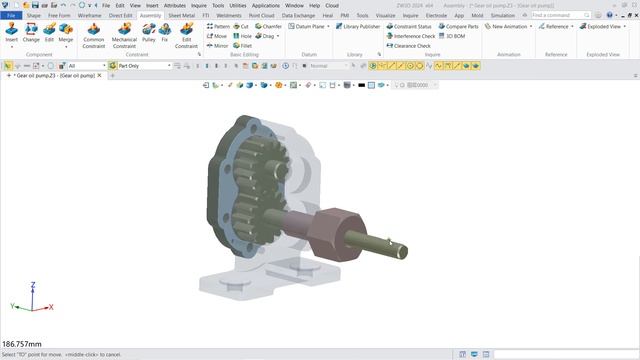
Task: Toggle the circle-center snap filter button
Action: point(410,66)
